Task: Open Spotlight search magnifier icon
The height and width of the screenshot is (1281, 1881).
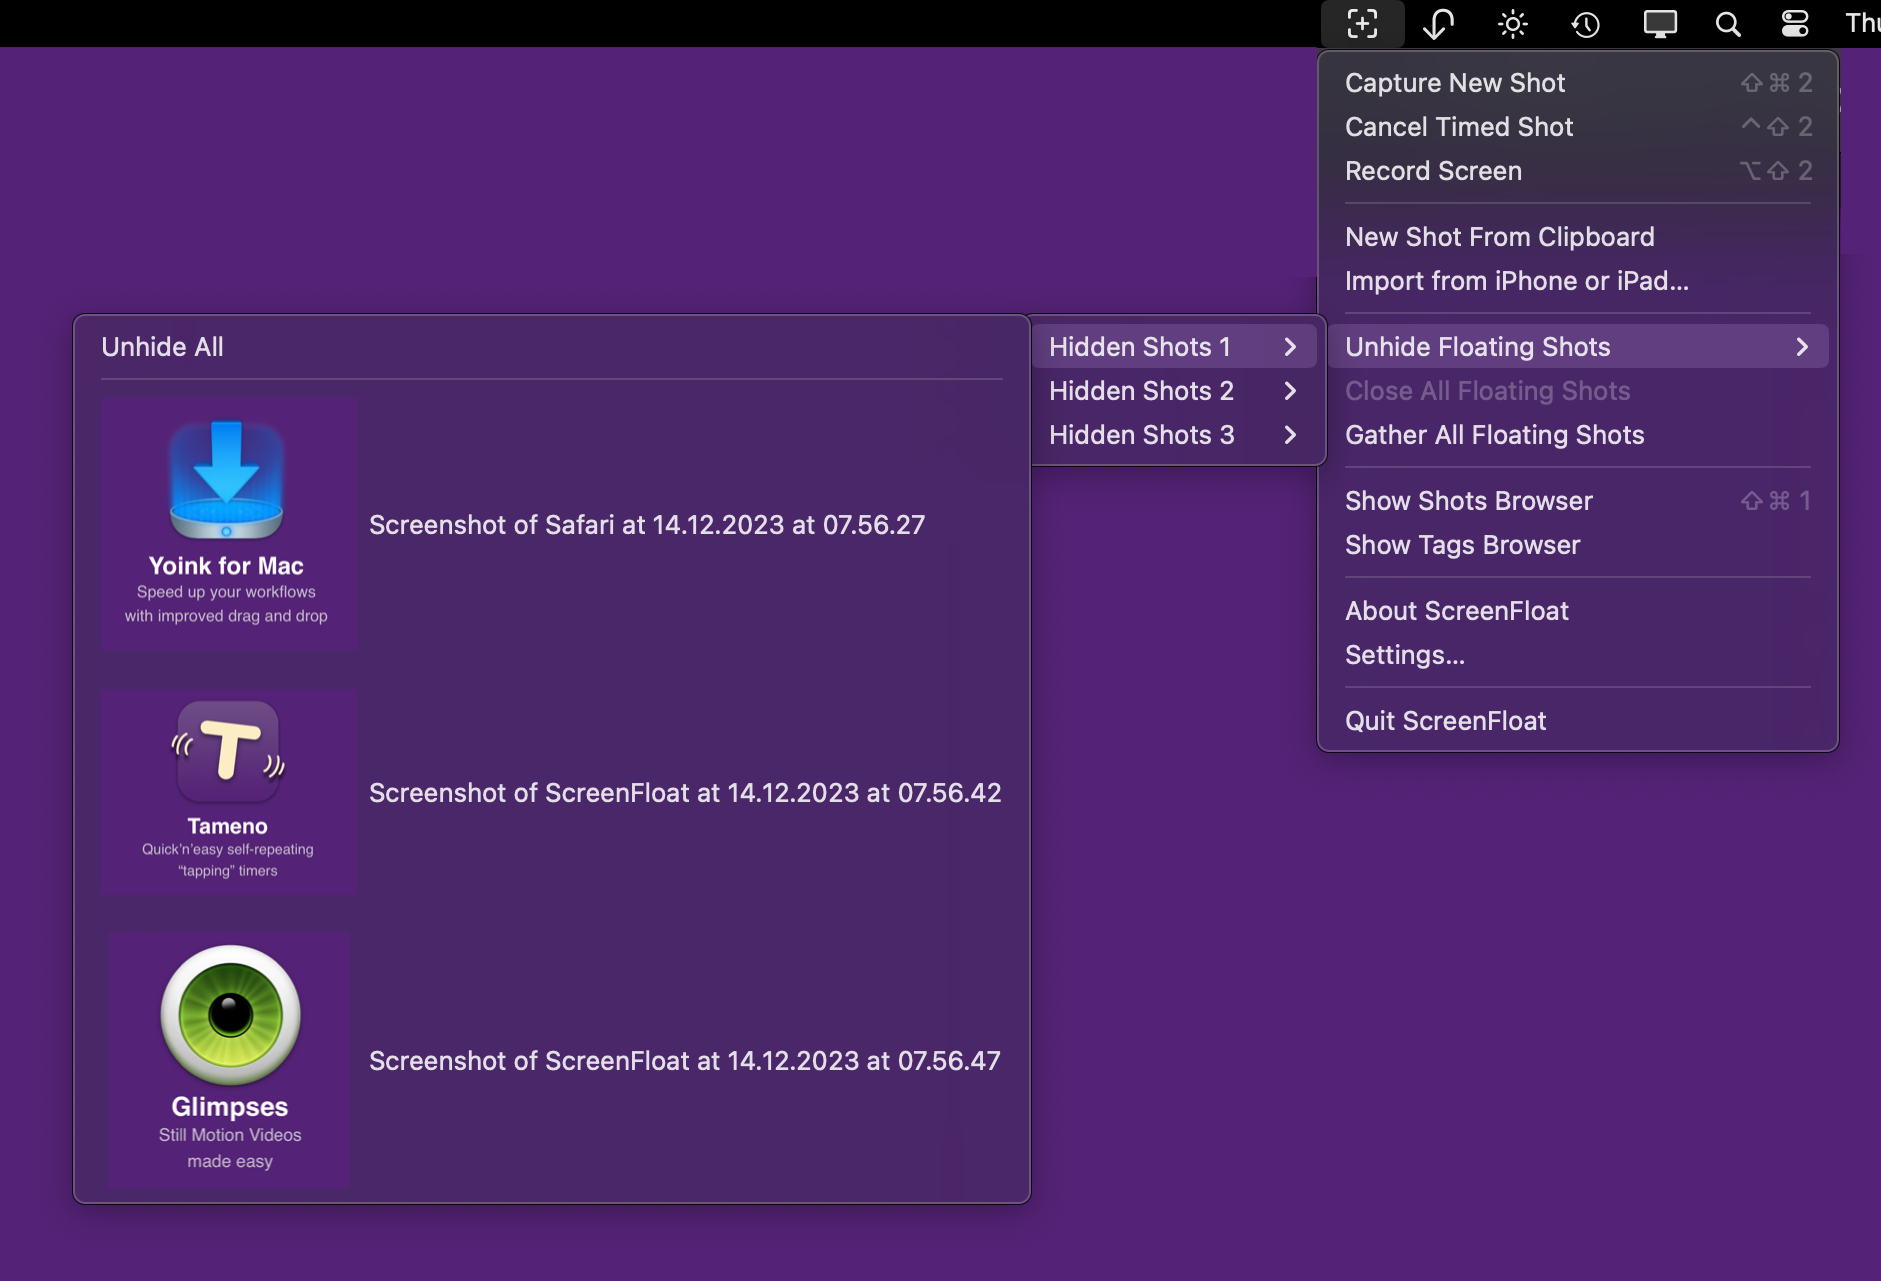Action: 1728,23
